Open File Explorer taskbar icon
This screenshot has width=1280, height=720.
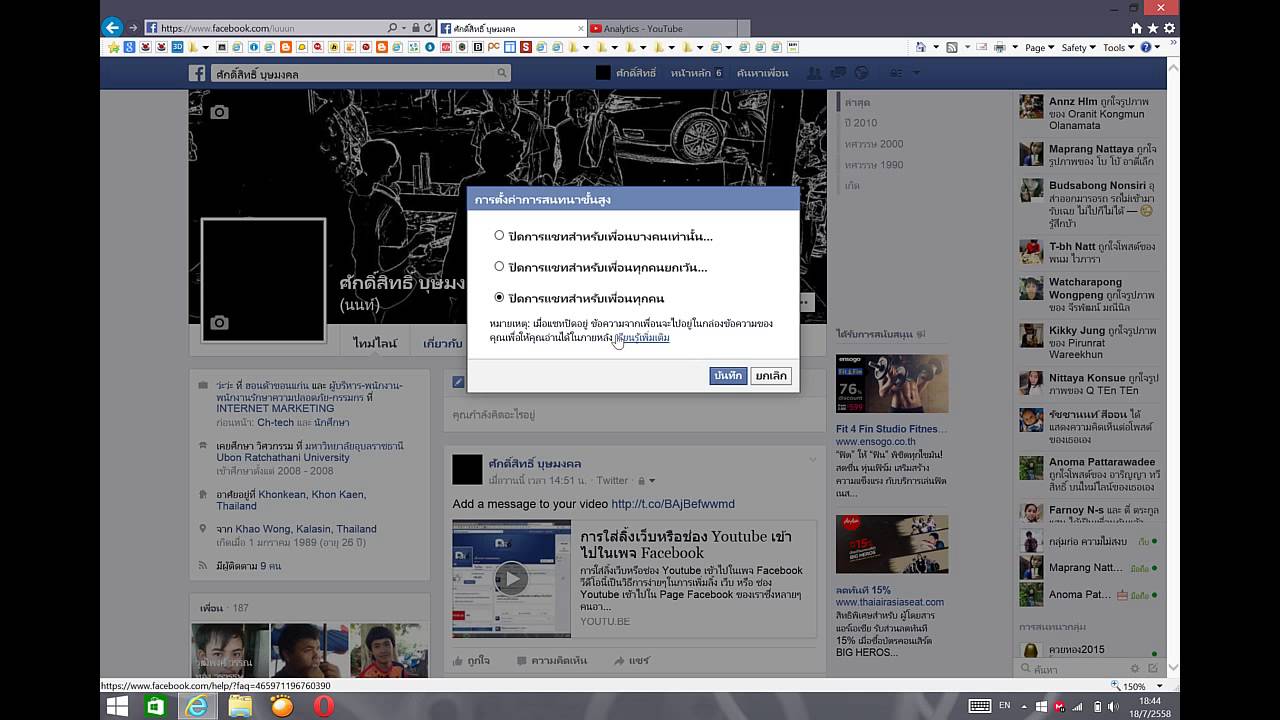(240, 707)
